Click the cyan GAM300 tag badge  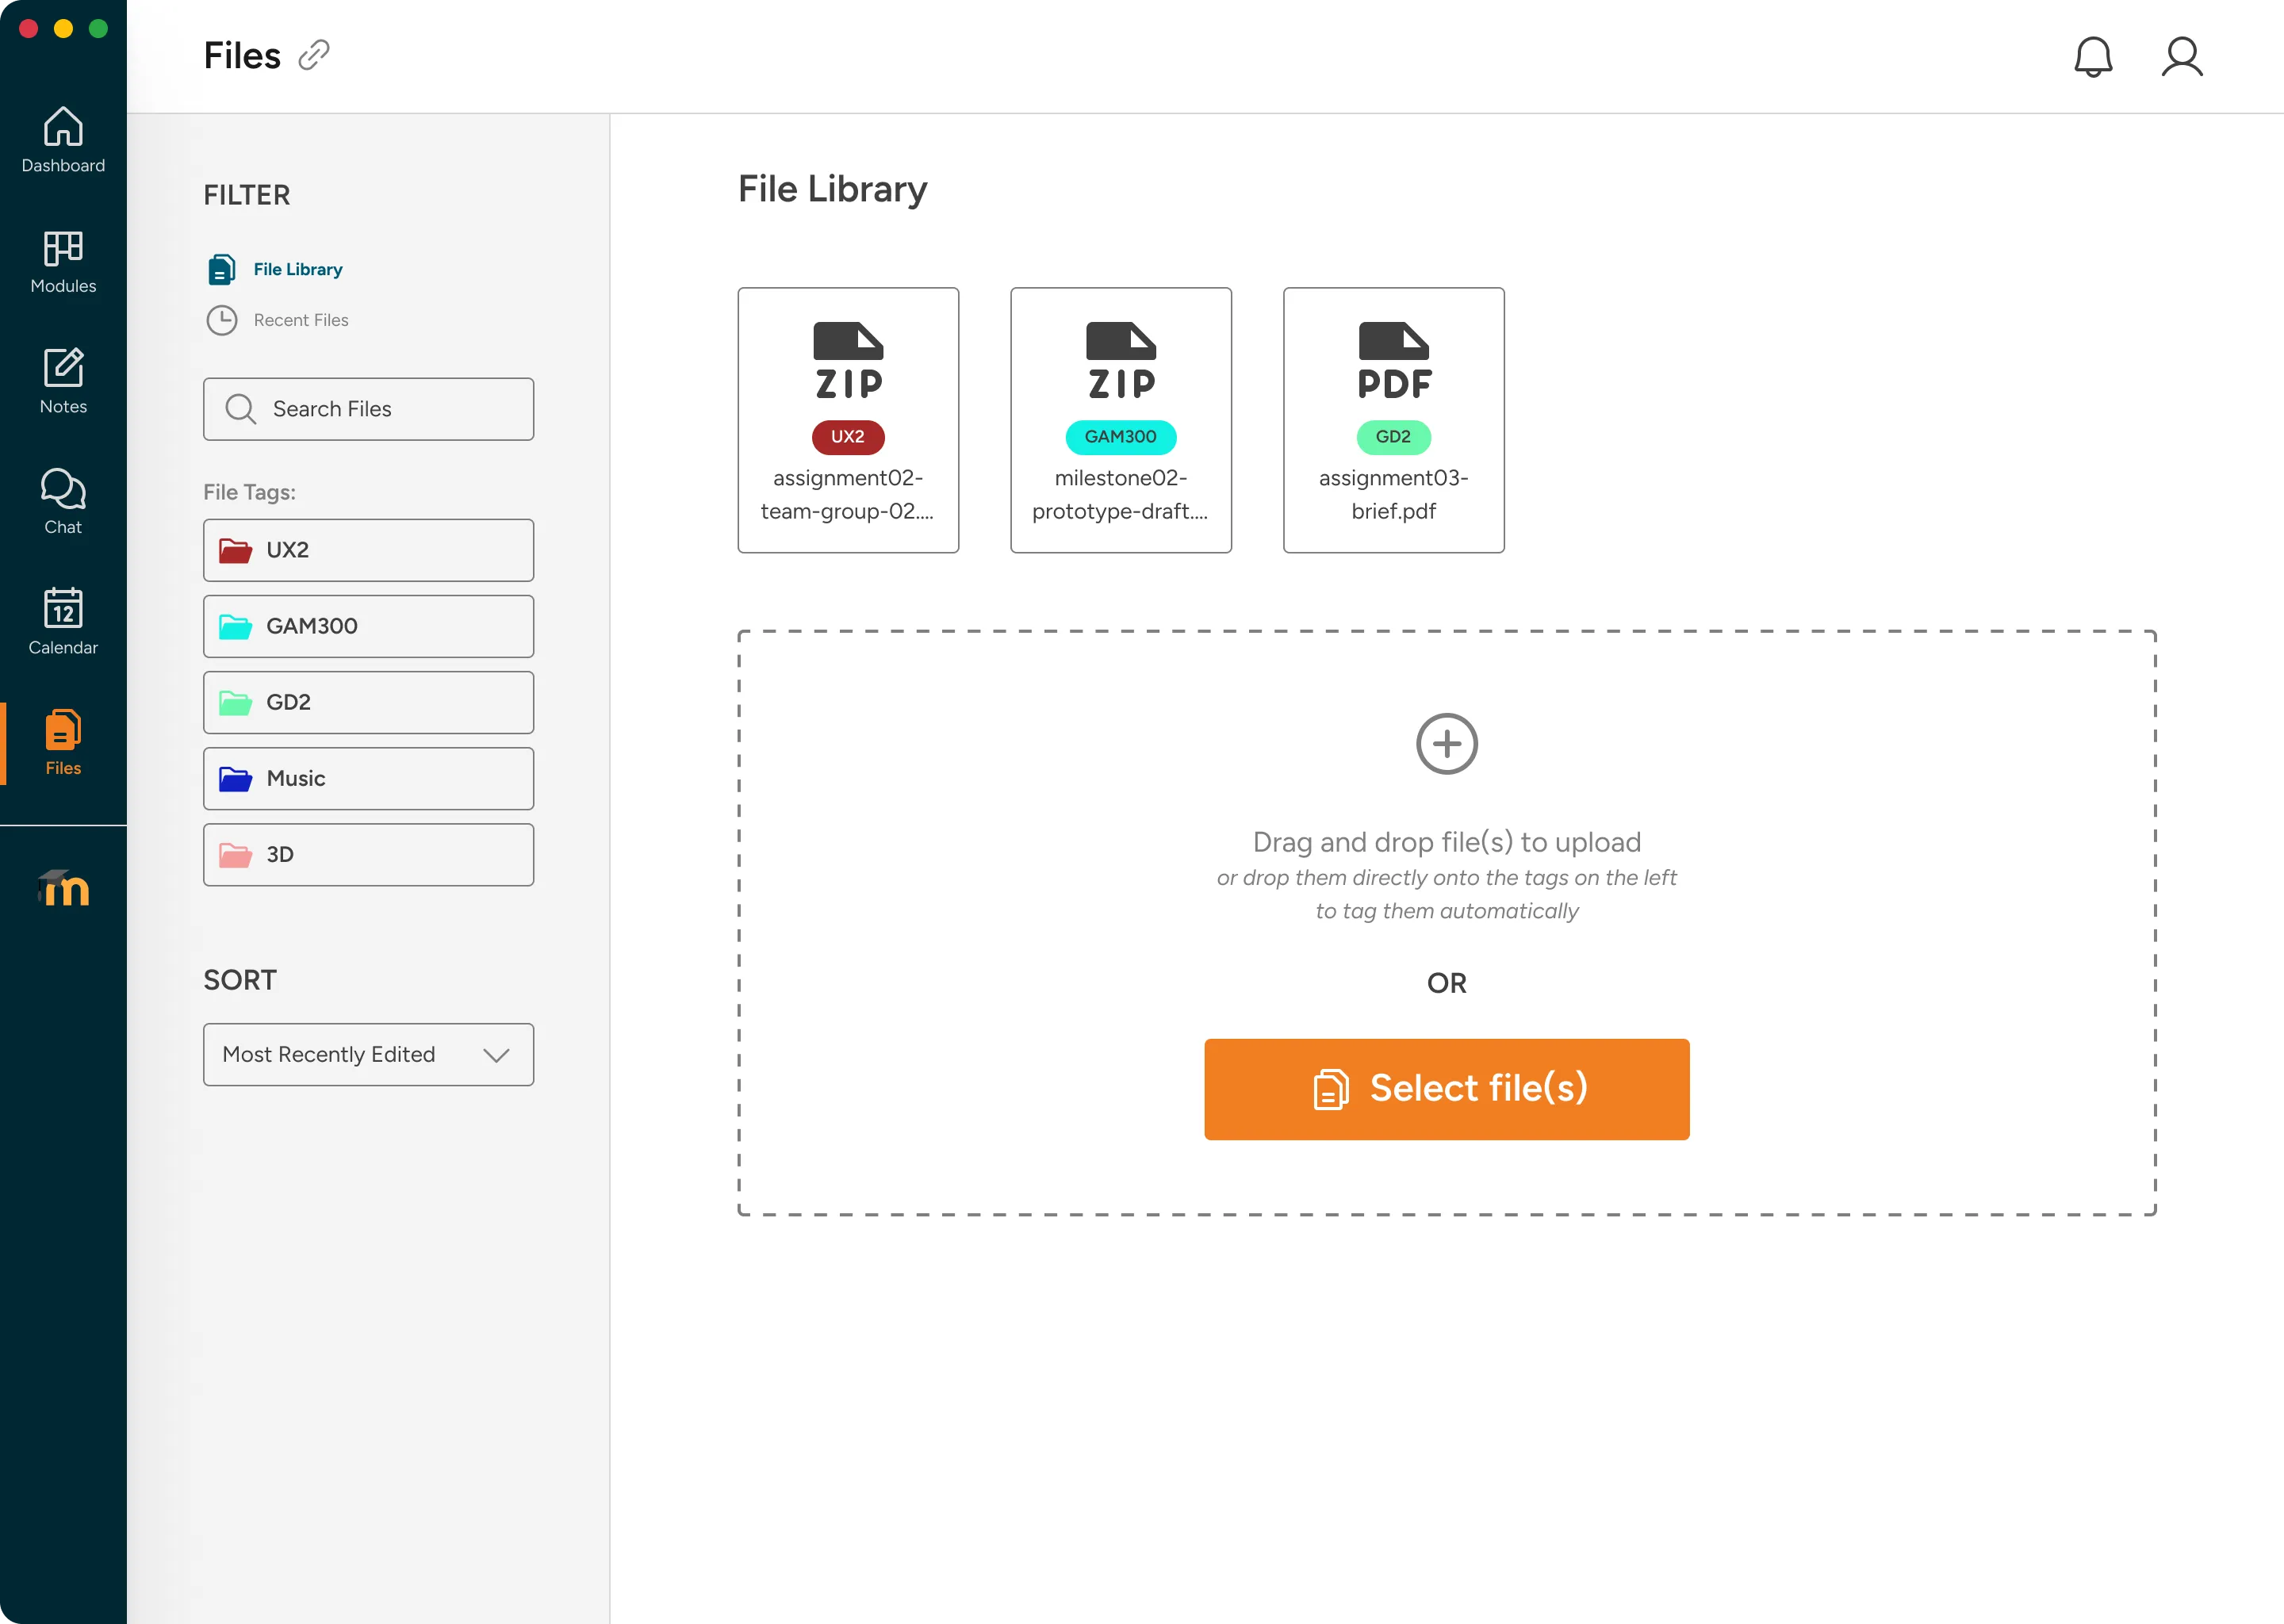[1121, 437]
